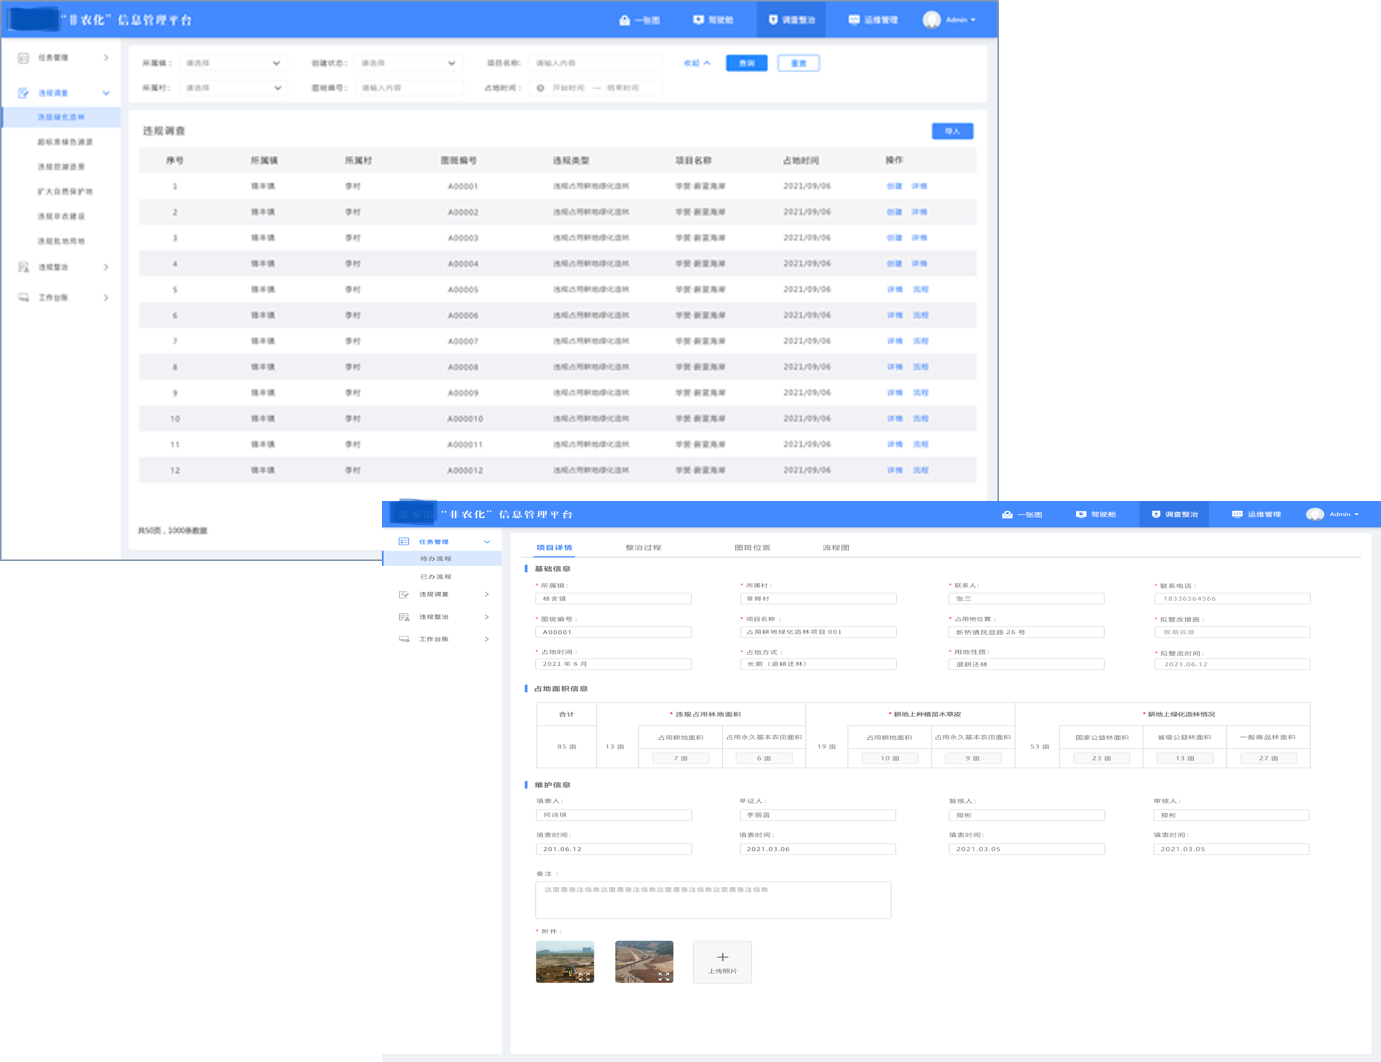Click the 查询 search button
1381x1062 pixels.
click(746, 63)
